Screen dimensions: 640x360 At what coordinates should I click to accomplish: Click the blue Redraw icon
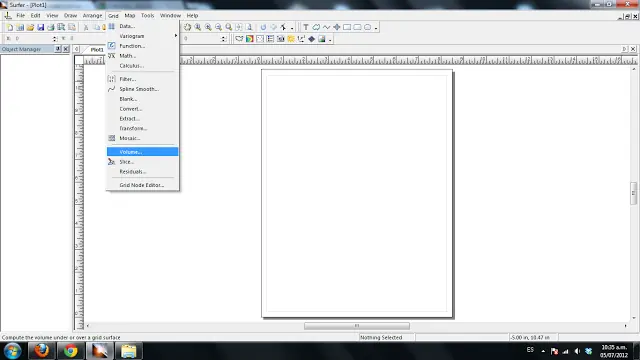pos(263,27)
